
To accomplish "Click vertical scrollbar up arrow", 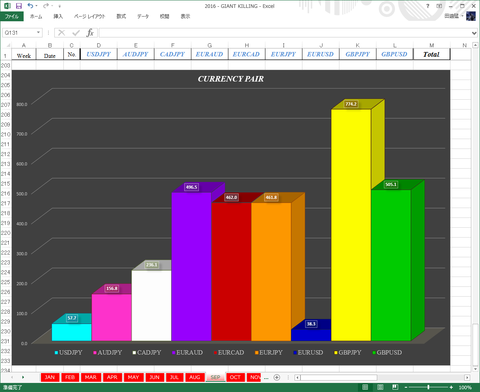I will tap(475, 45).
